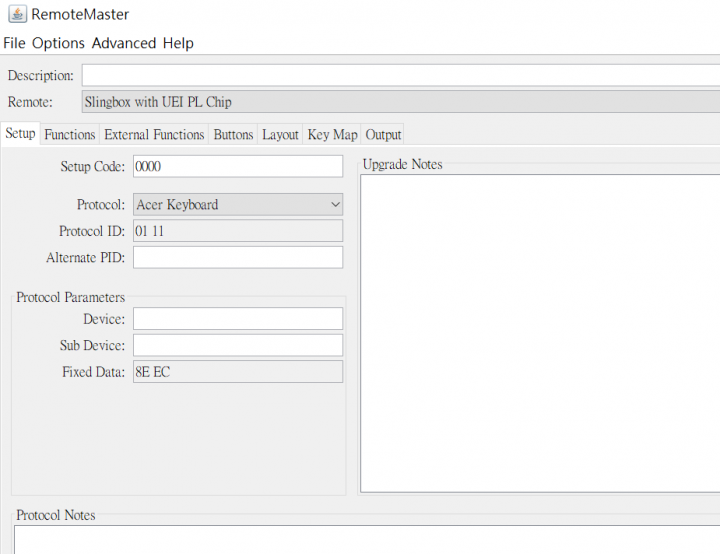Click the 'Alternate PID:' label
The width and height of the screenshot is (720, 554).
tap(85, 257)
